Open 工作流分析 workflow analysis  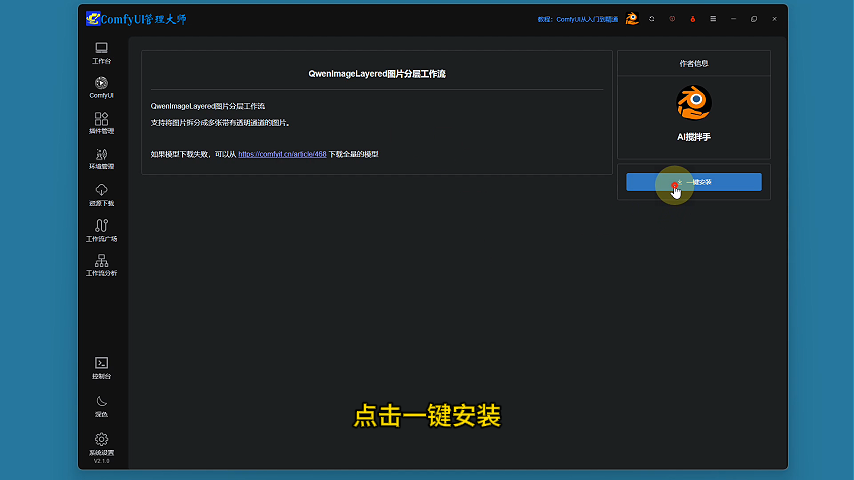(101, 266)
